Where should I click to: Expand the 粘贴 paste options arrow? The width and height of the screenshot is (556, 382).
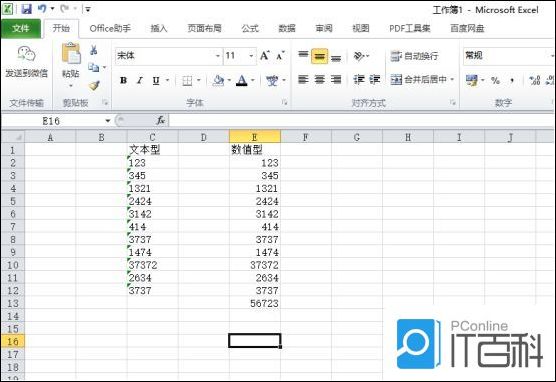click(71, 85)
